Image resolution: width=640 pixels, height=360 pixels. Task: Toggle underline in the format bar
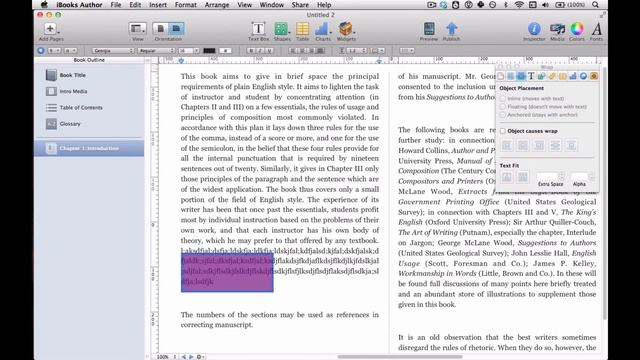[269, 51]
